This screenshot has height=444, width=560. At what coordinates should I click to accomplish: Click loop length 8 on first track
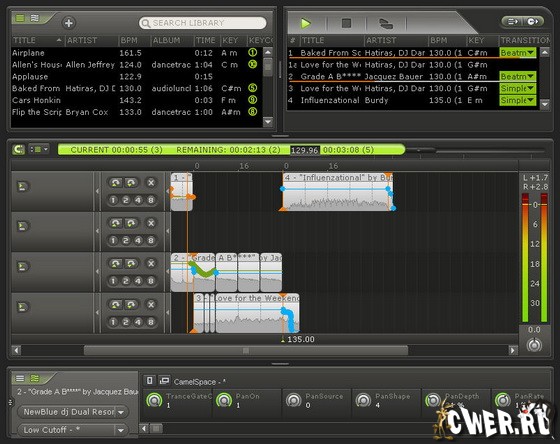point(151,200)
